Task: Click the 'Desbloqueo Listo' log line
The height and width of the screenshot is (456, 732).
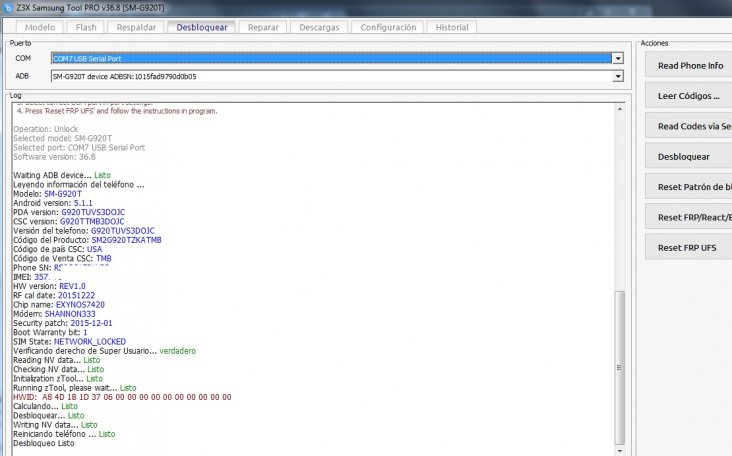Action: point(44,443)
